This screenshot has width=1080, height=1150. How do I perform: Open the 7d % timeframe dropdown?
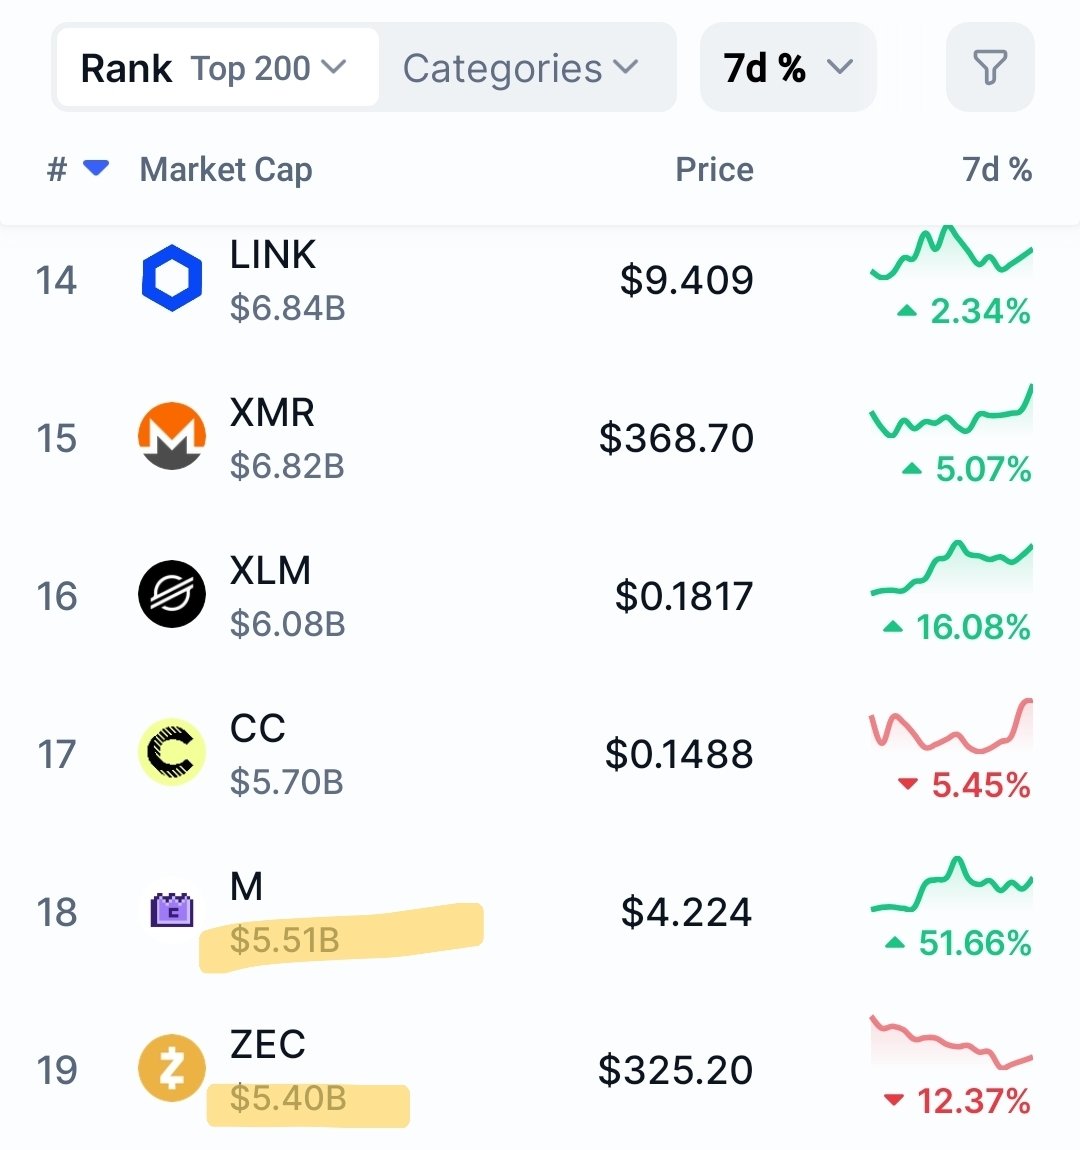788,68
